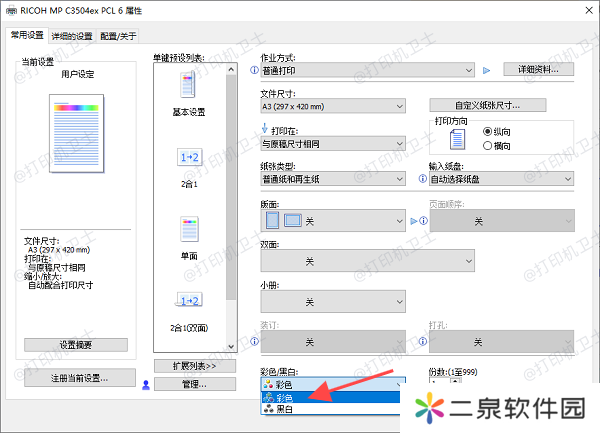The image size is (600, 433).
Task: Click the 扩展列表>> button
Action: tap(195, 366)
